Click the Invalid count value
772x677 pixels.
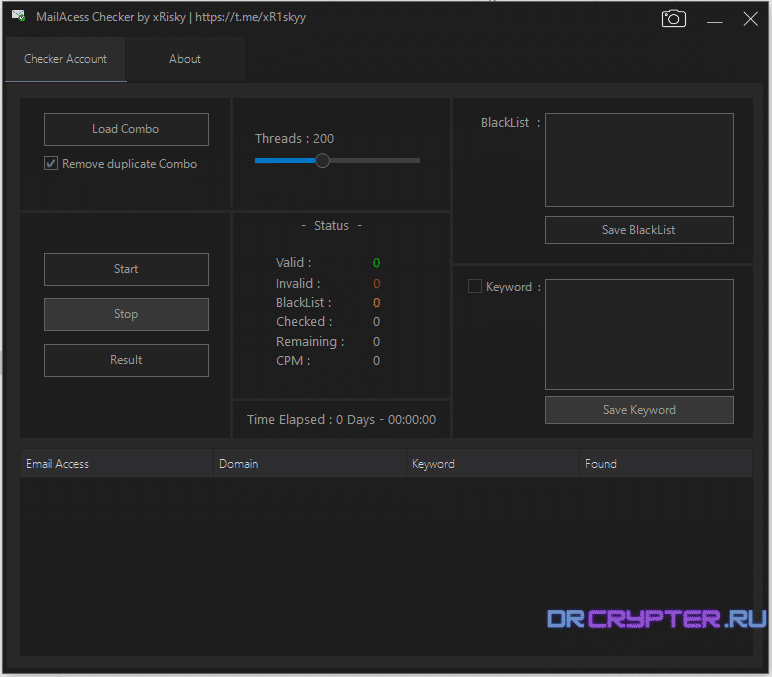click(x=377, y=284)
